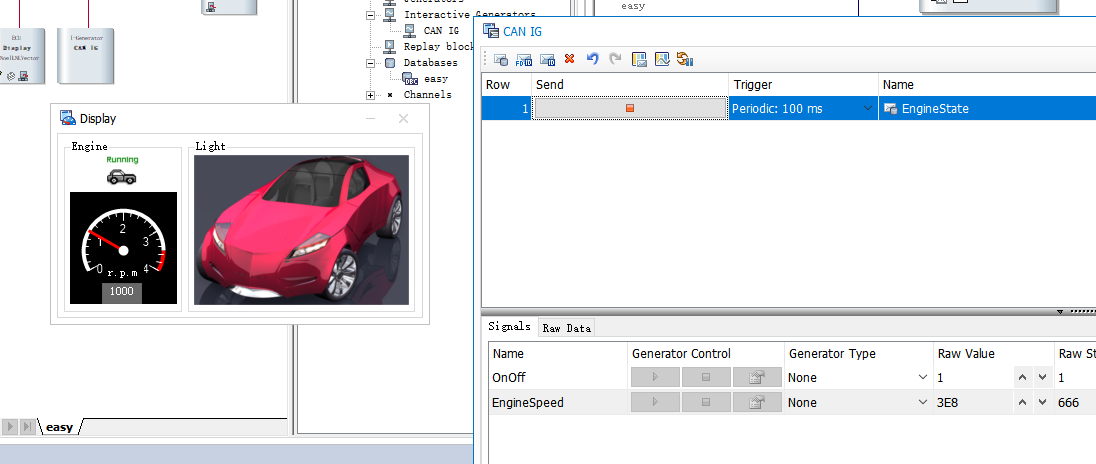Select the easy desktop tab
This screenshot has width=1096, height=464.
59,427
